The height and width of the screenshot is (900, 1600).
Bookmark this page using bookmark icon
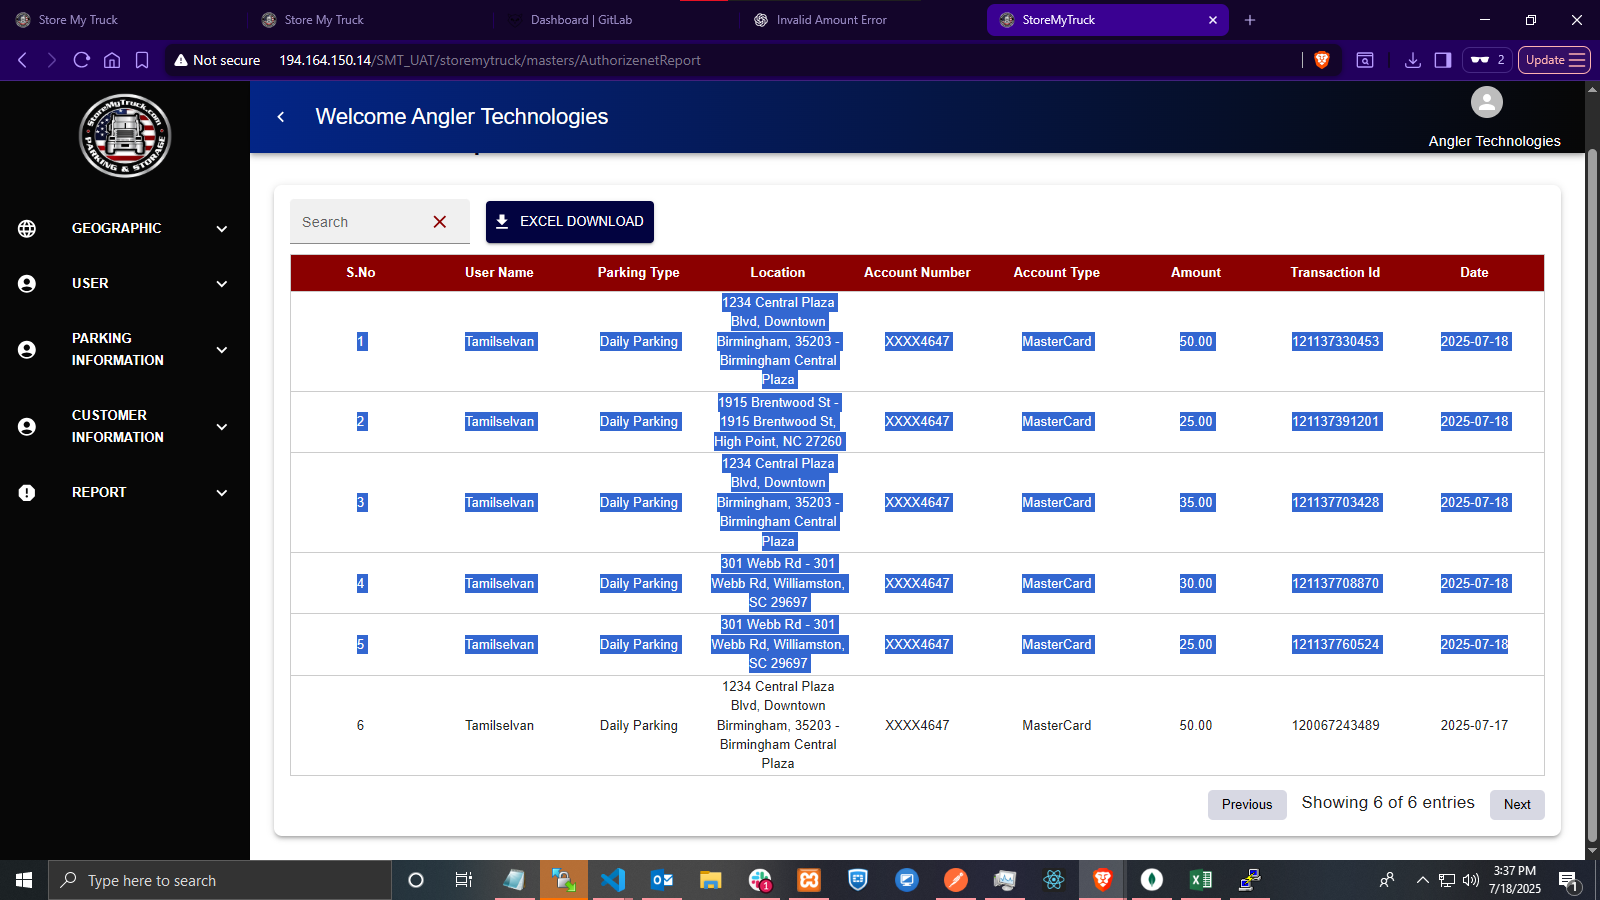coord(142,60)
